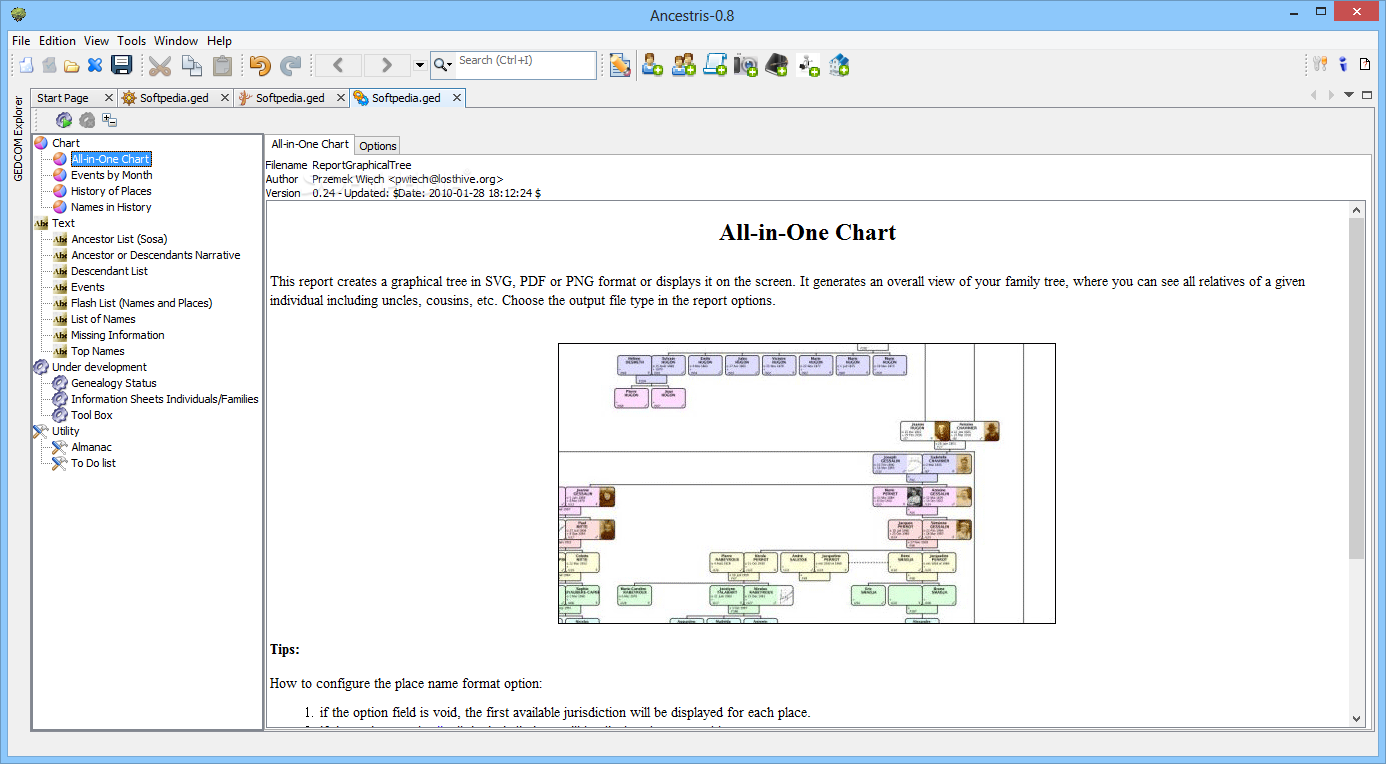Image resolution: width=1386 pixels, height=764 pixels.
Task: Open a GEDCOM file via folder icon
Action: (x=72, y=66)
